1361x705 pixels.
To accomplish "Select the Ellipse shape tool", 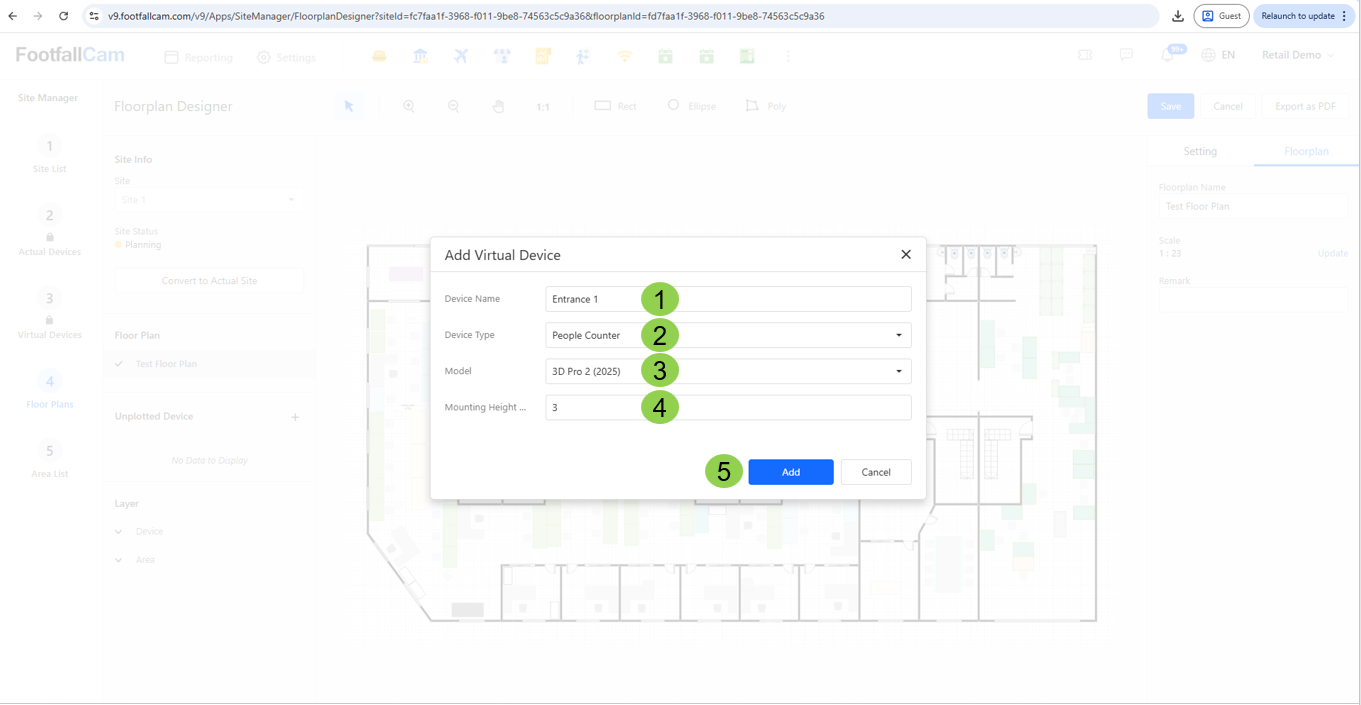I will [x=691, y=106].
